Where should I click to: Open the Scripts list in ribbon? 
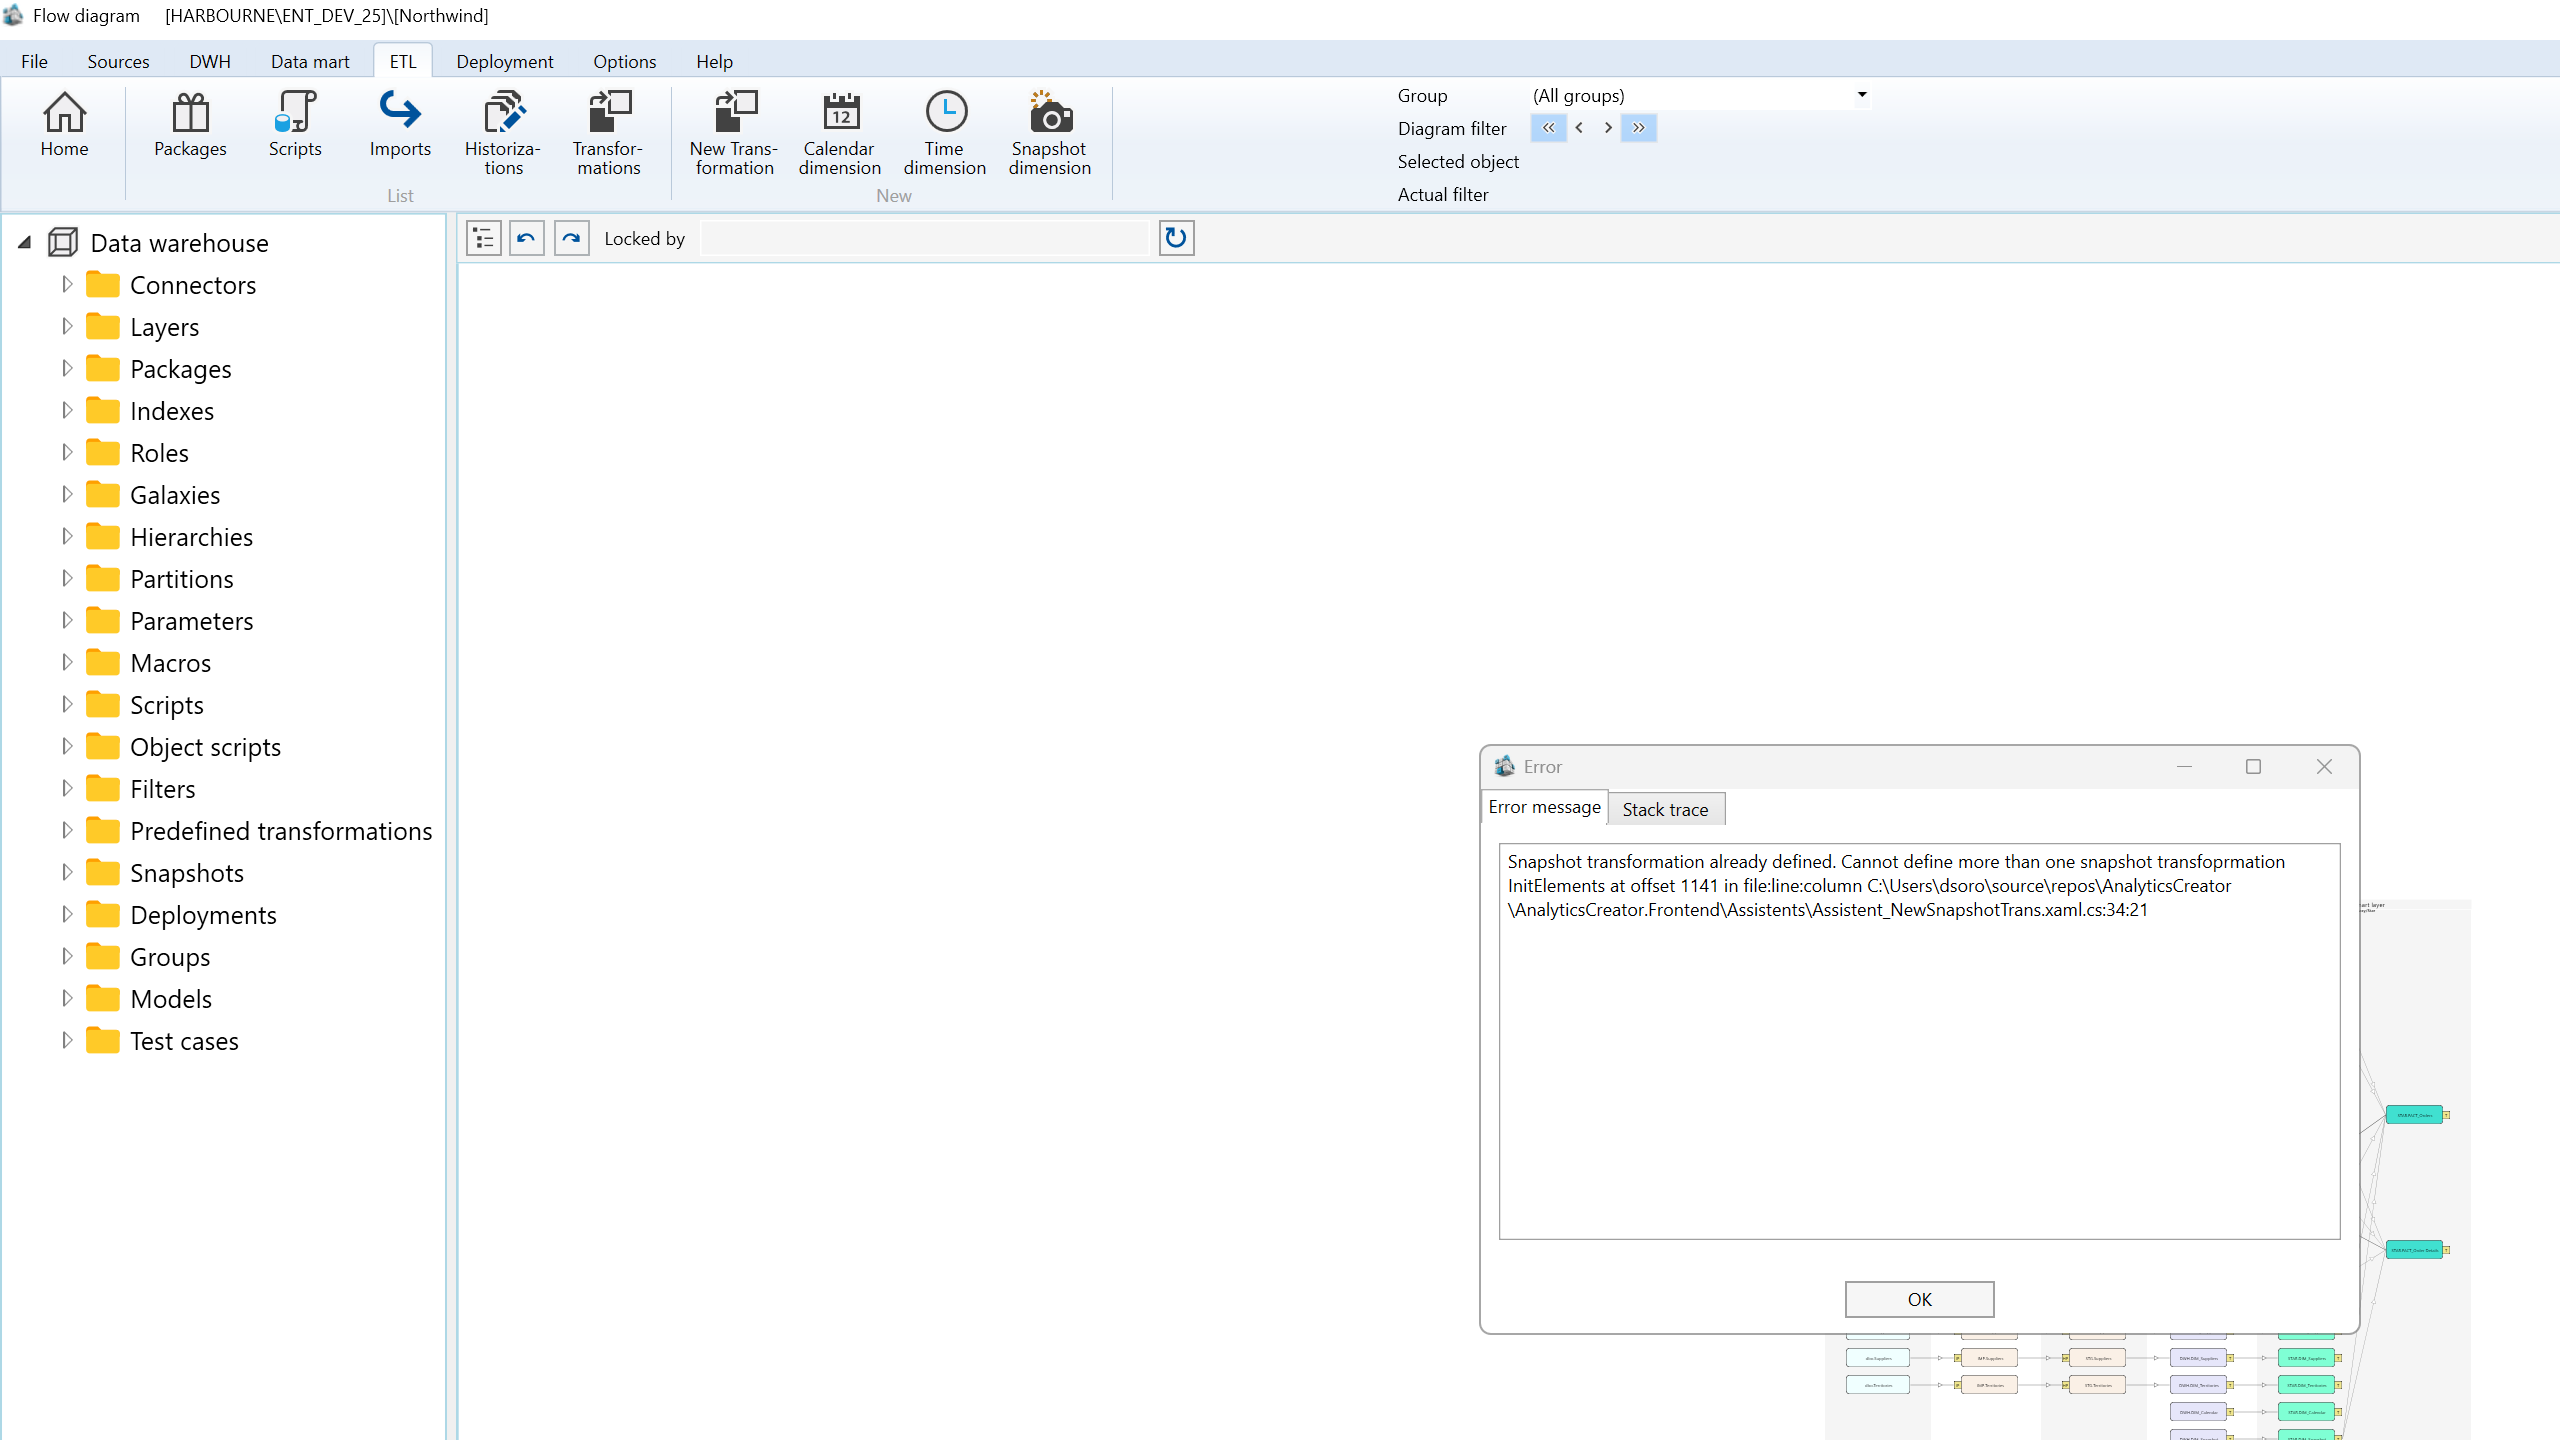pyautogui.click(x=295, y=125)
